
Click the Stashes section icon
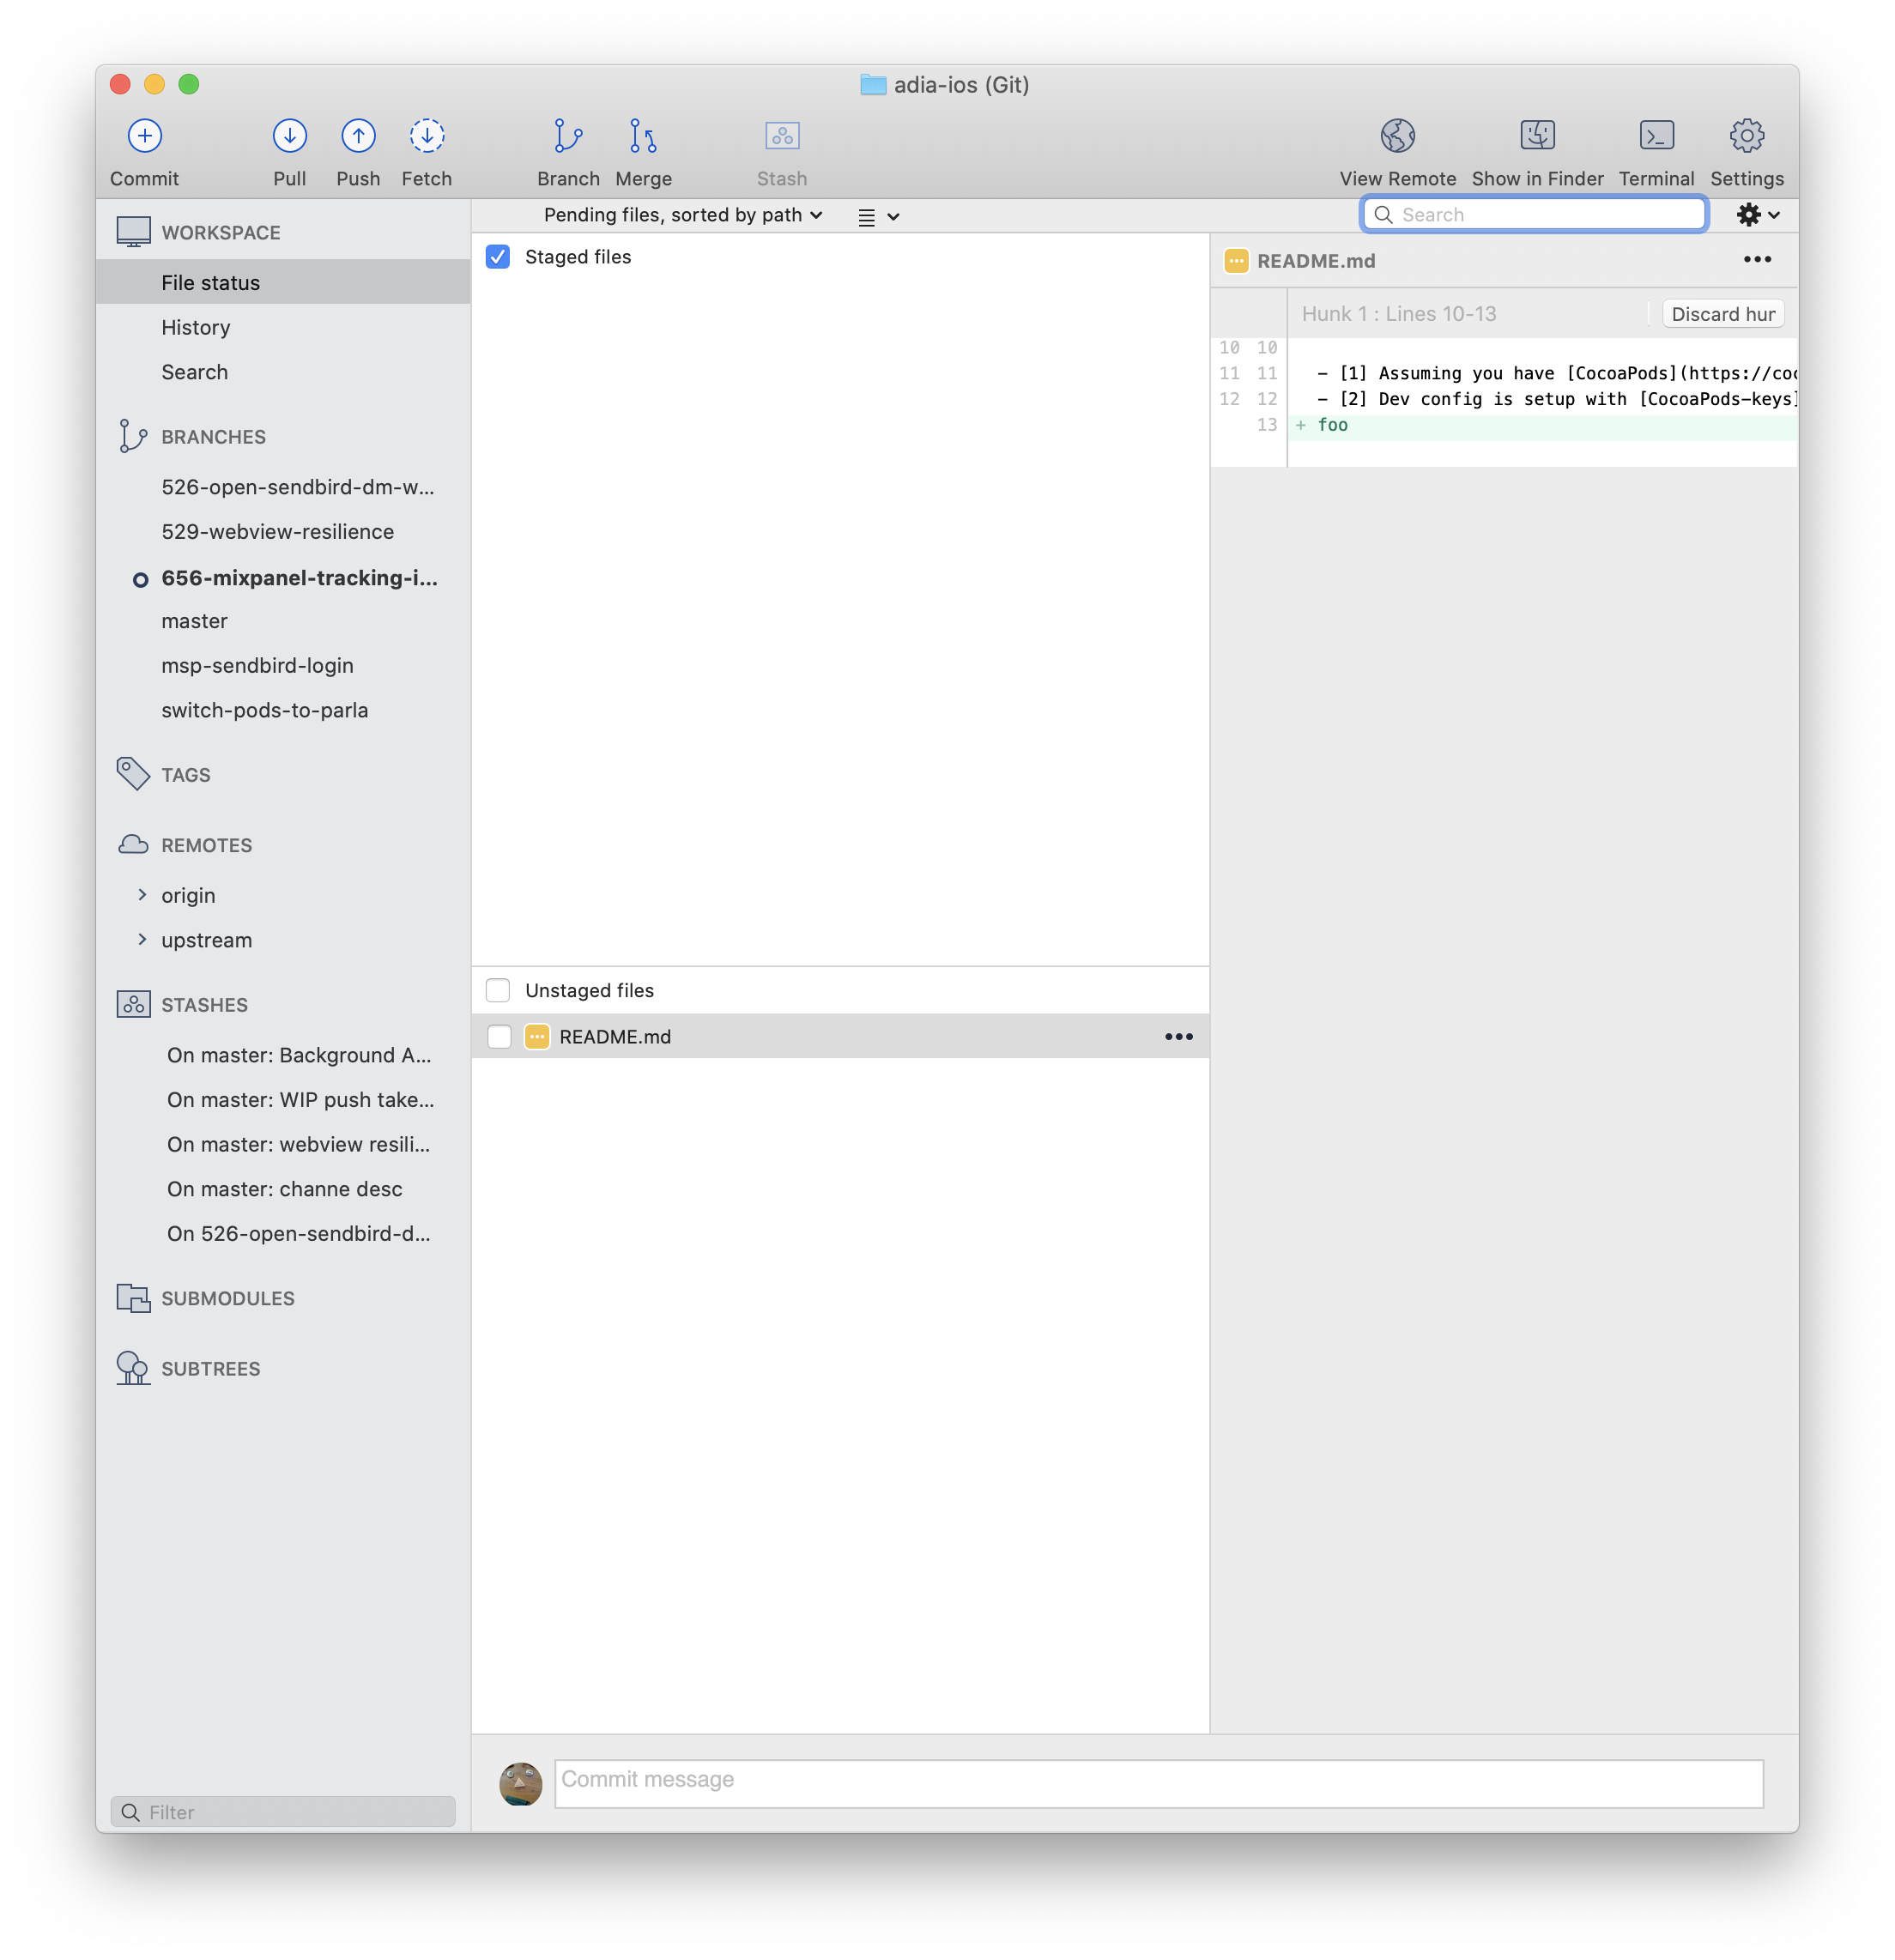click(133, 1004)
